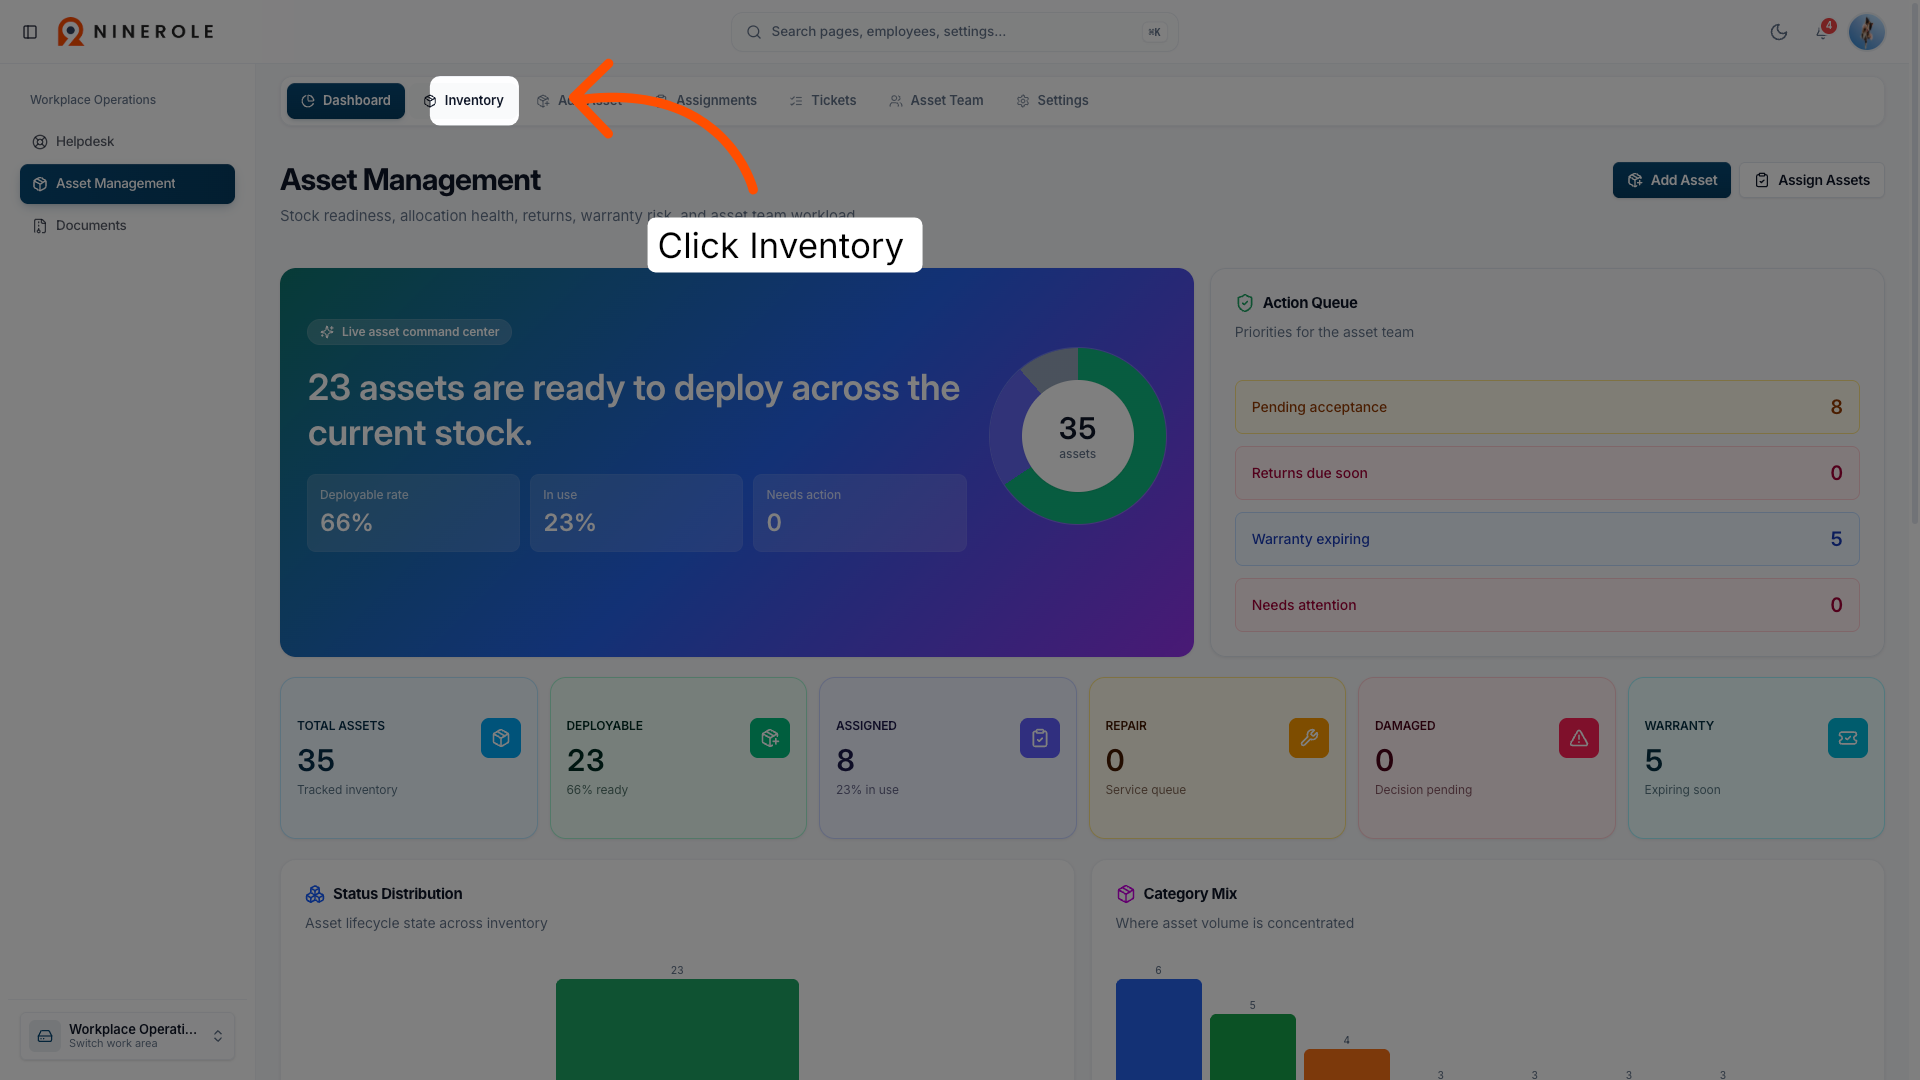Viewport: 1920px width, 1080px height.
Task: Click the Ninerole logo
Action: coord(136,32)
